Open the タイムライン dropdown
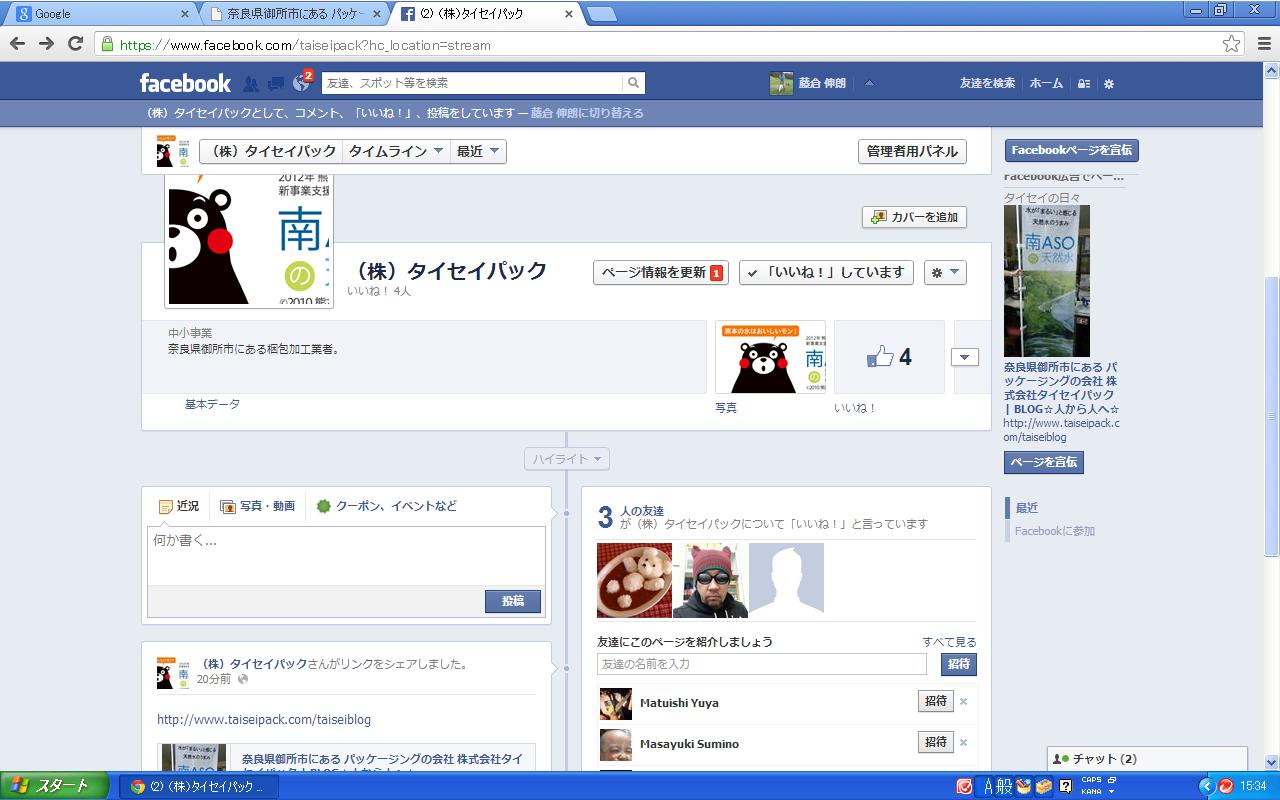The image size is (1280, 800). click(x=396, y=151)
